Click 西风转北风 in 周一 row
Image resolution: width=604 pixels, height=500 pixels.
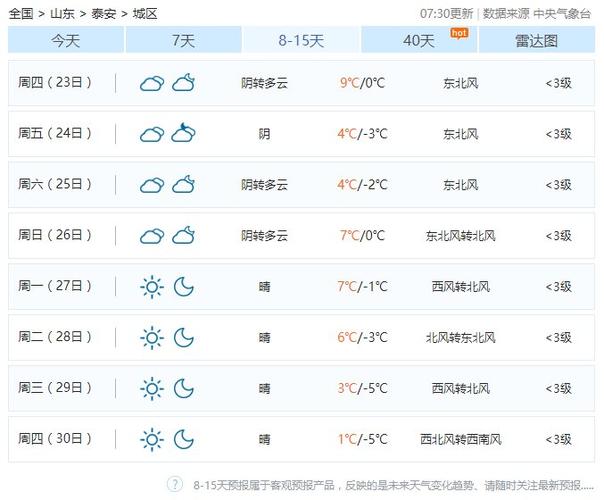click(460, 286)
